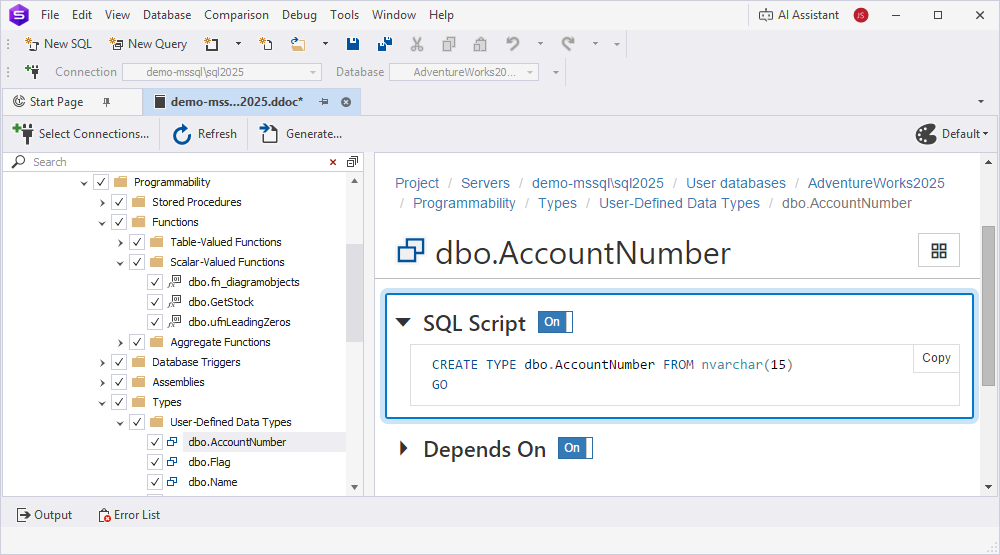This screenshot has width=1000, height=555.
Task: Click the Redo arrow icon
Action: click(x=568, y=44)
